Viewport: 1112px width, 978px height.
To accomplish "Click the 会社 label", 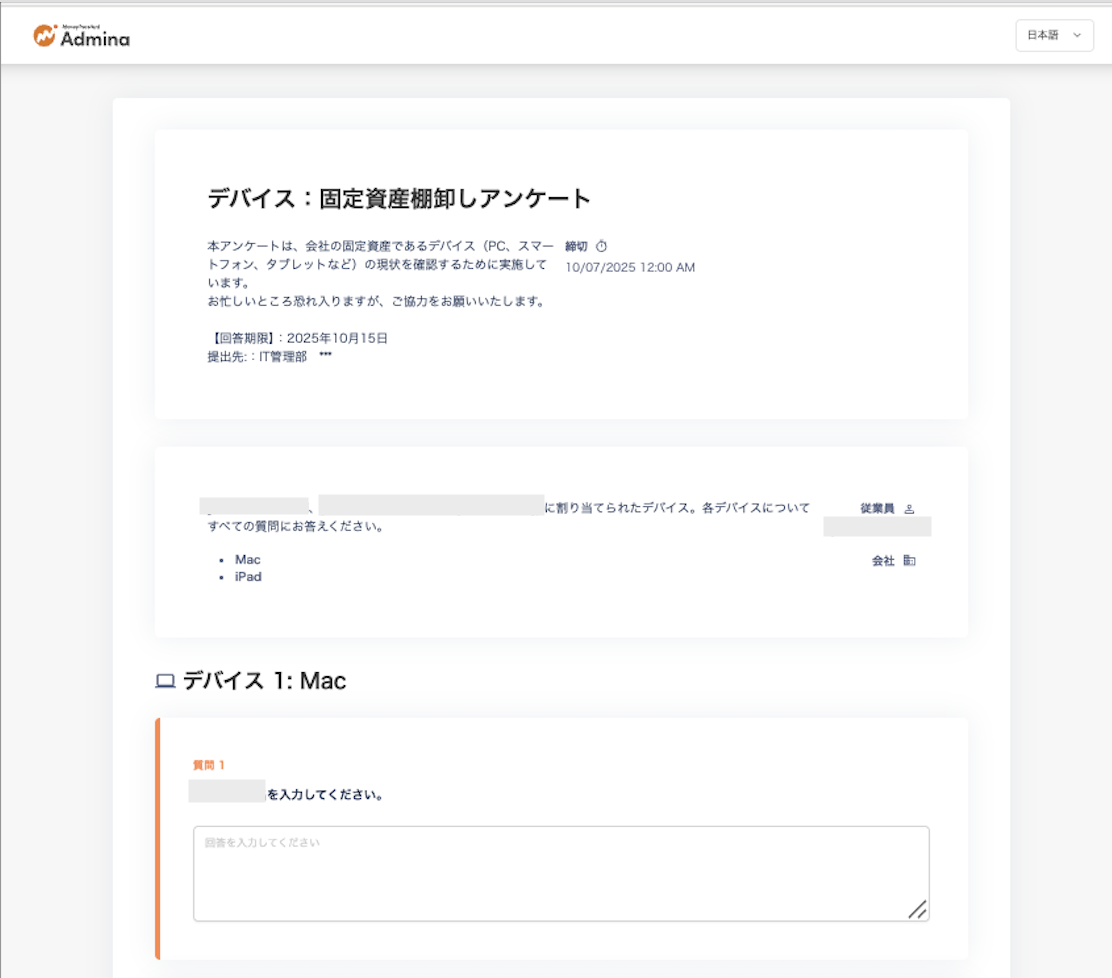I will tap(883, 561).
